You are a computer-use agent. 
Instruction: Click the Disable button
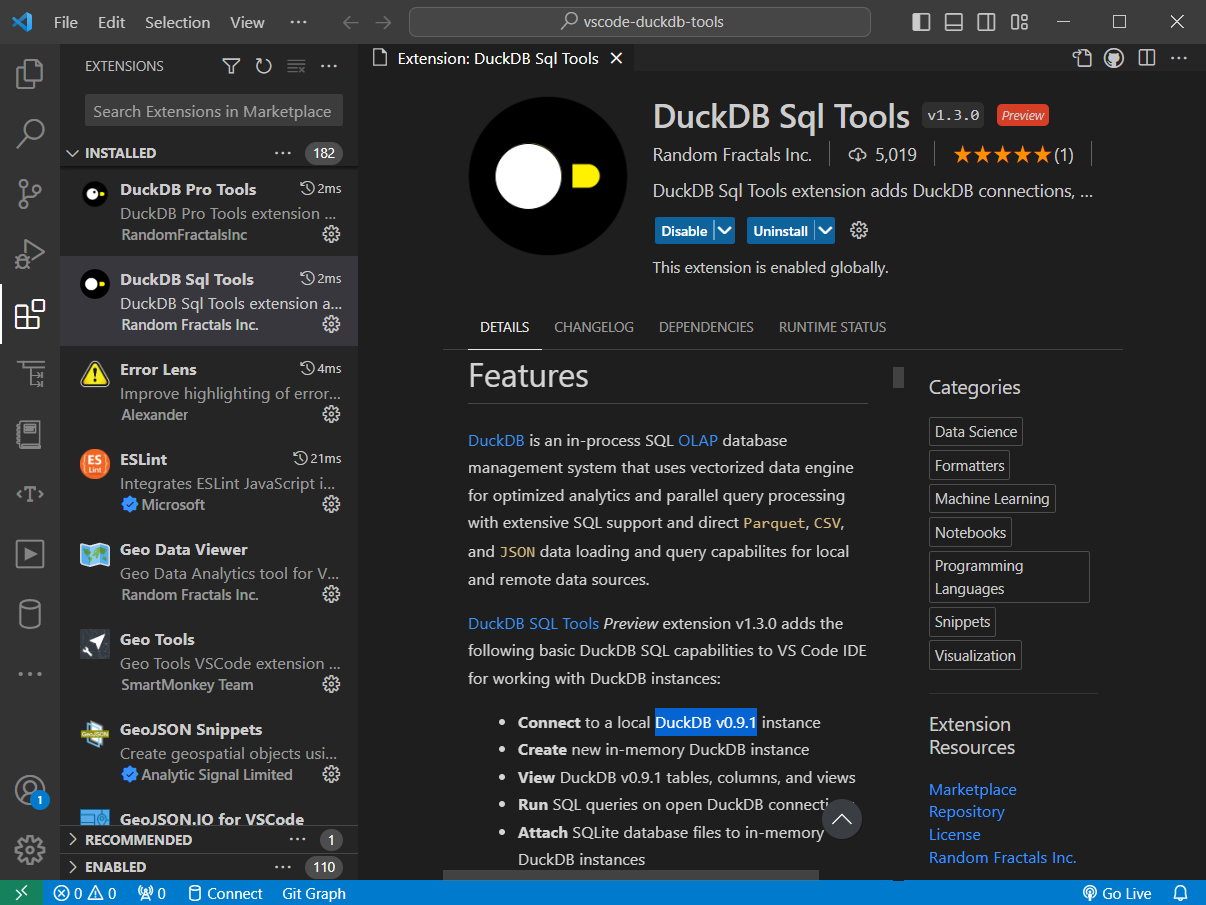click(684, 231)
